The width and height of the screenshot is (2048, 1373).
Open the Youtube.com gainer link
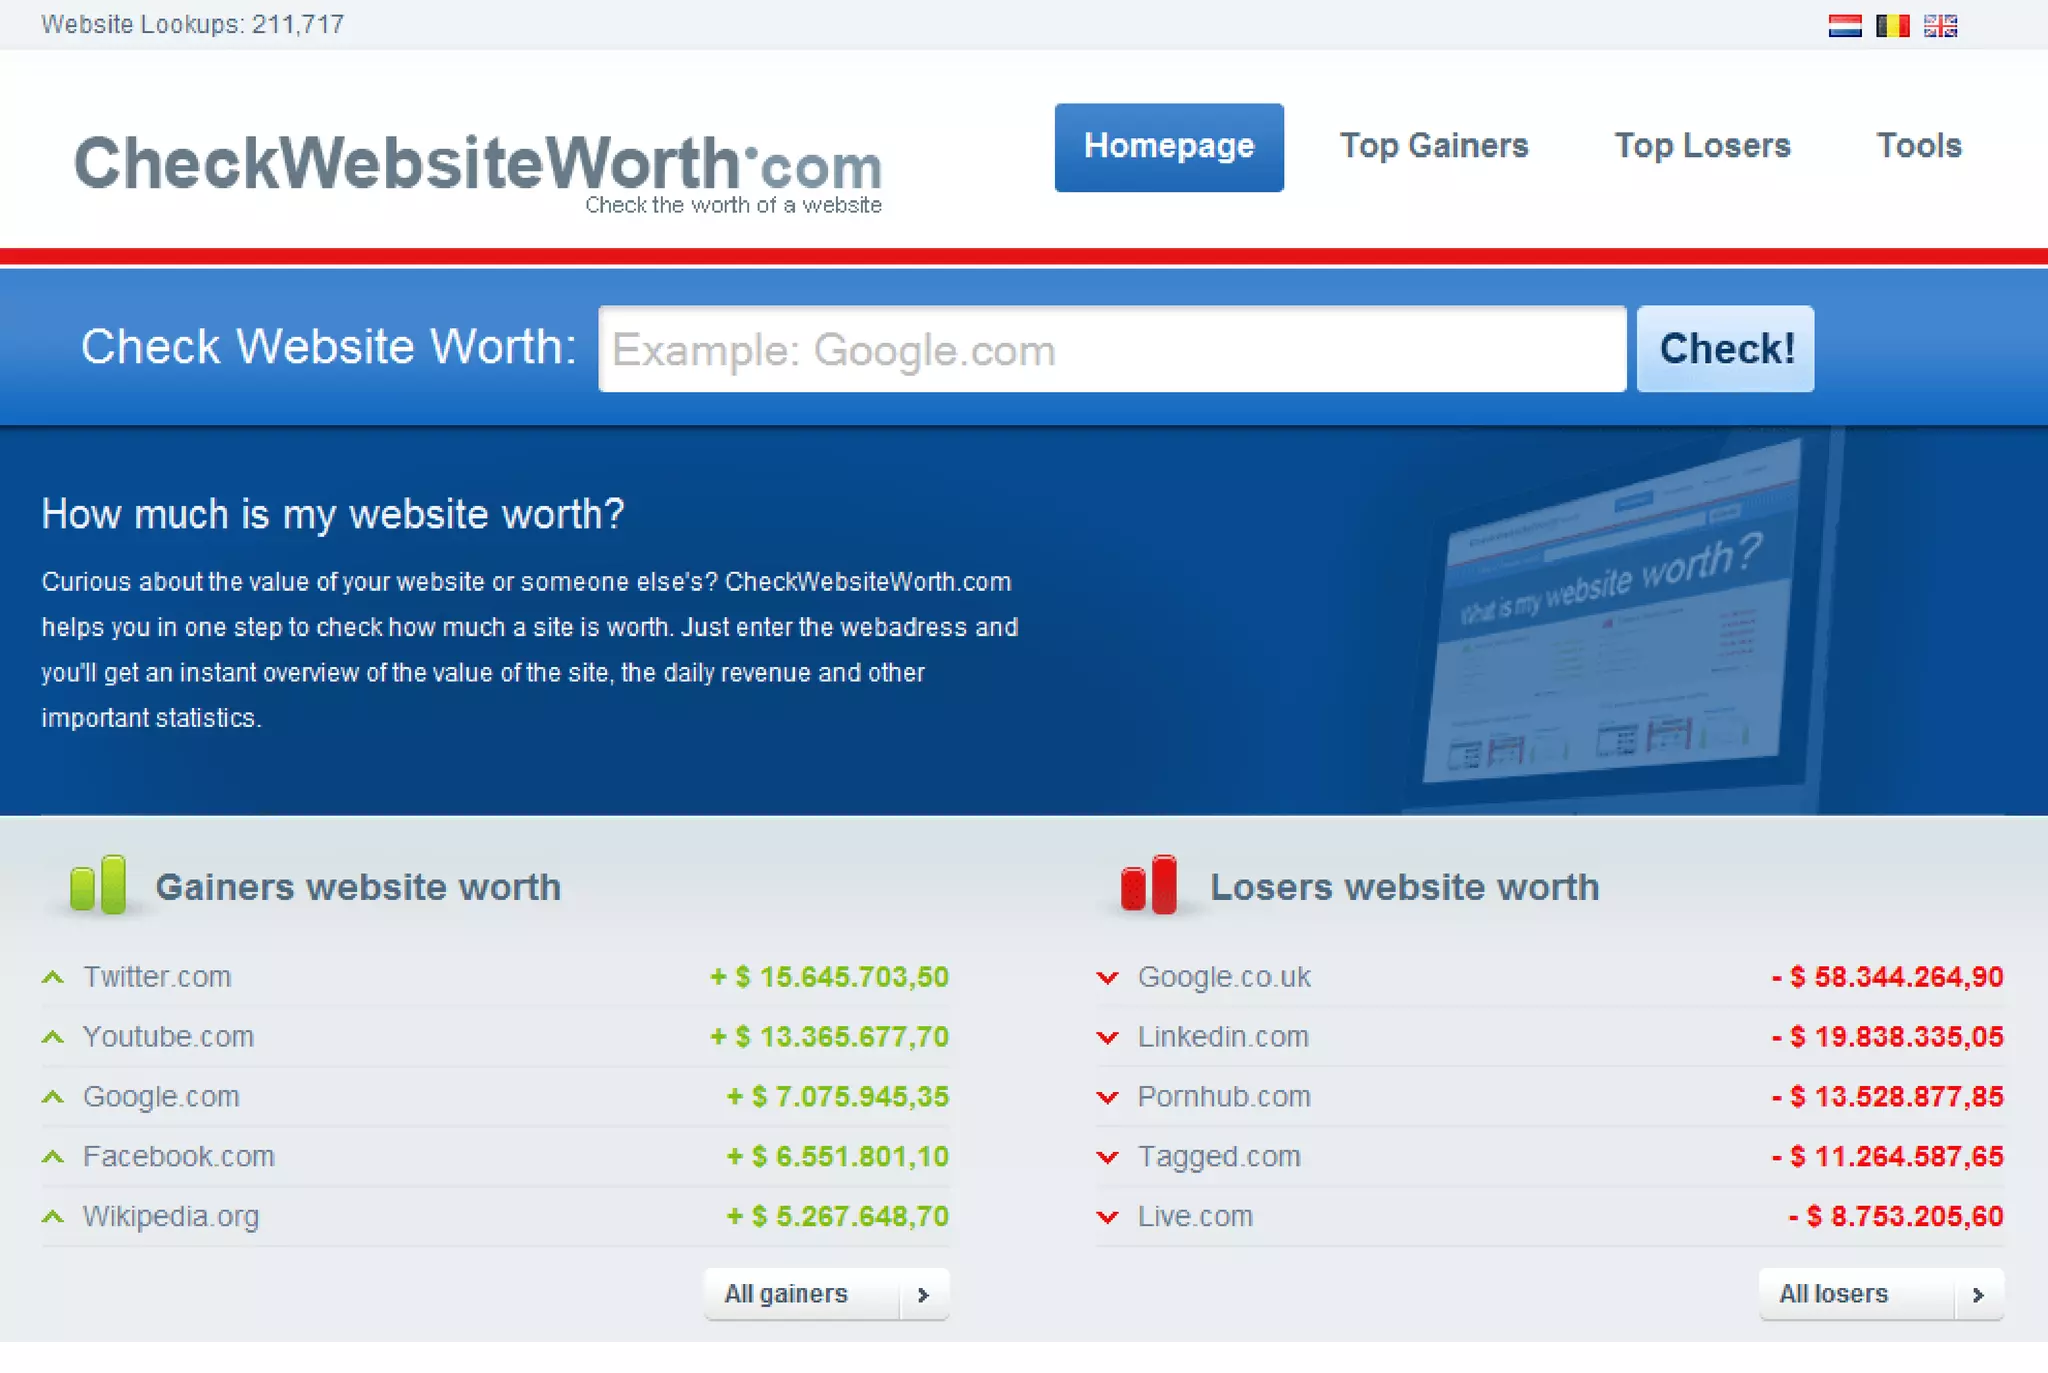(x=168, y=1037)
